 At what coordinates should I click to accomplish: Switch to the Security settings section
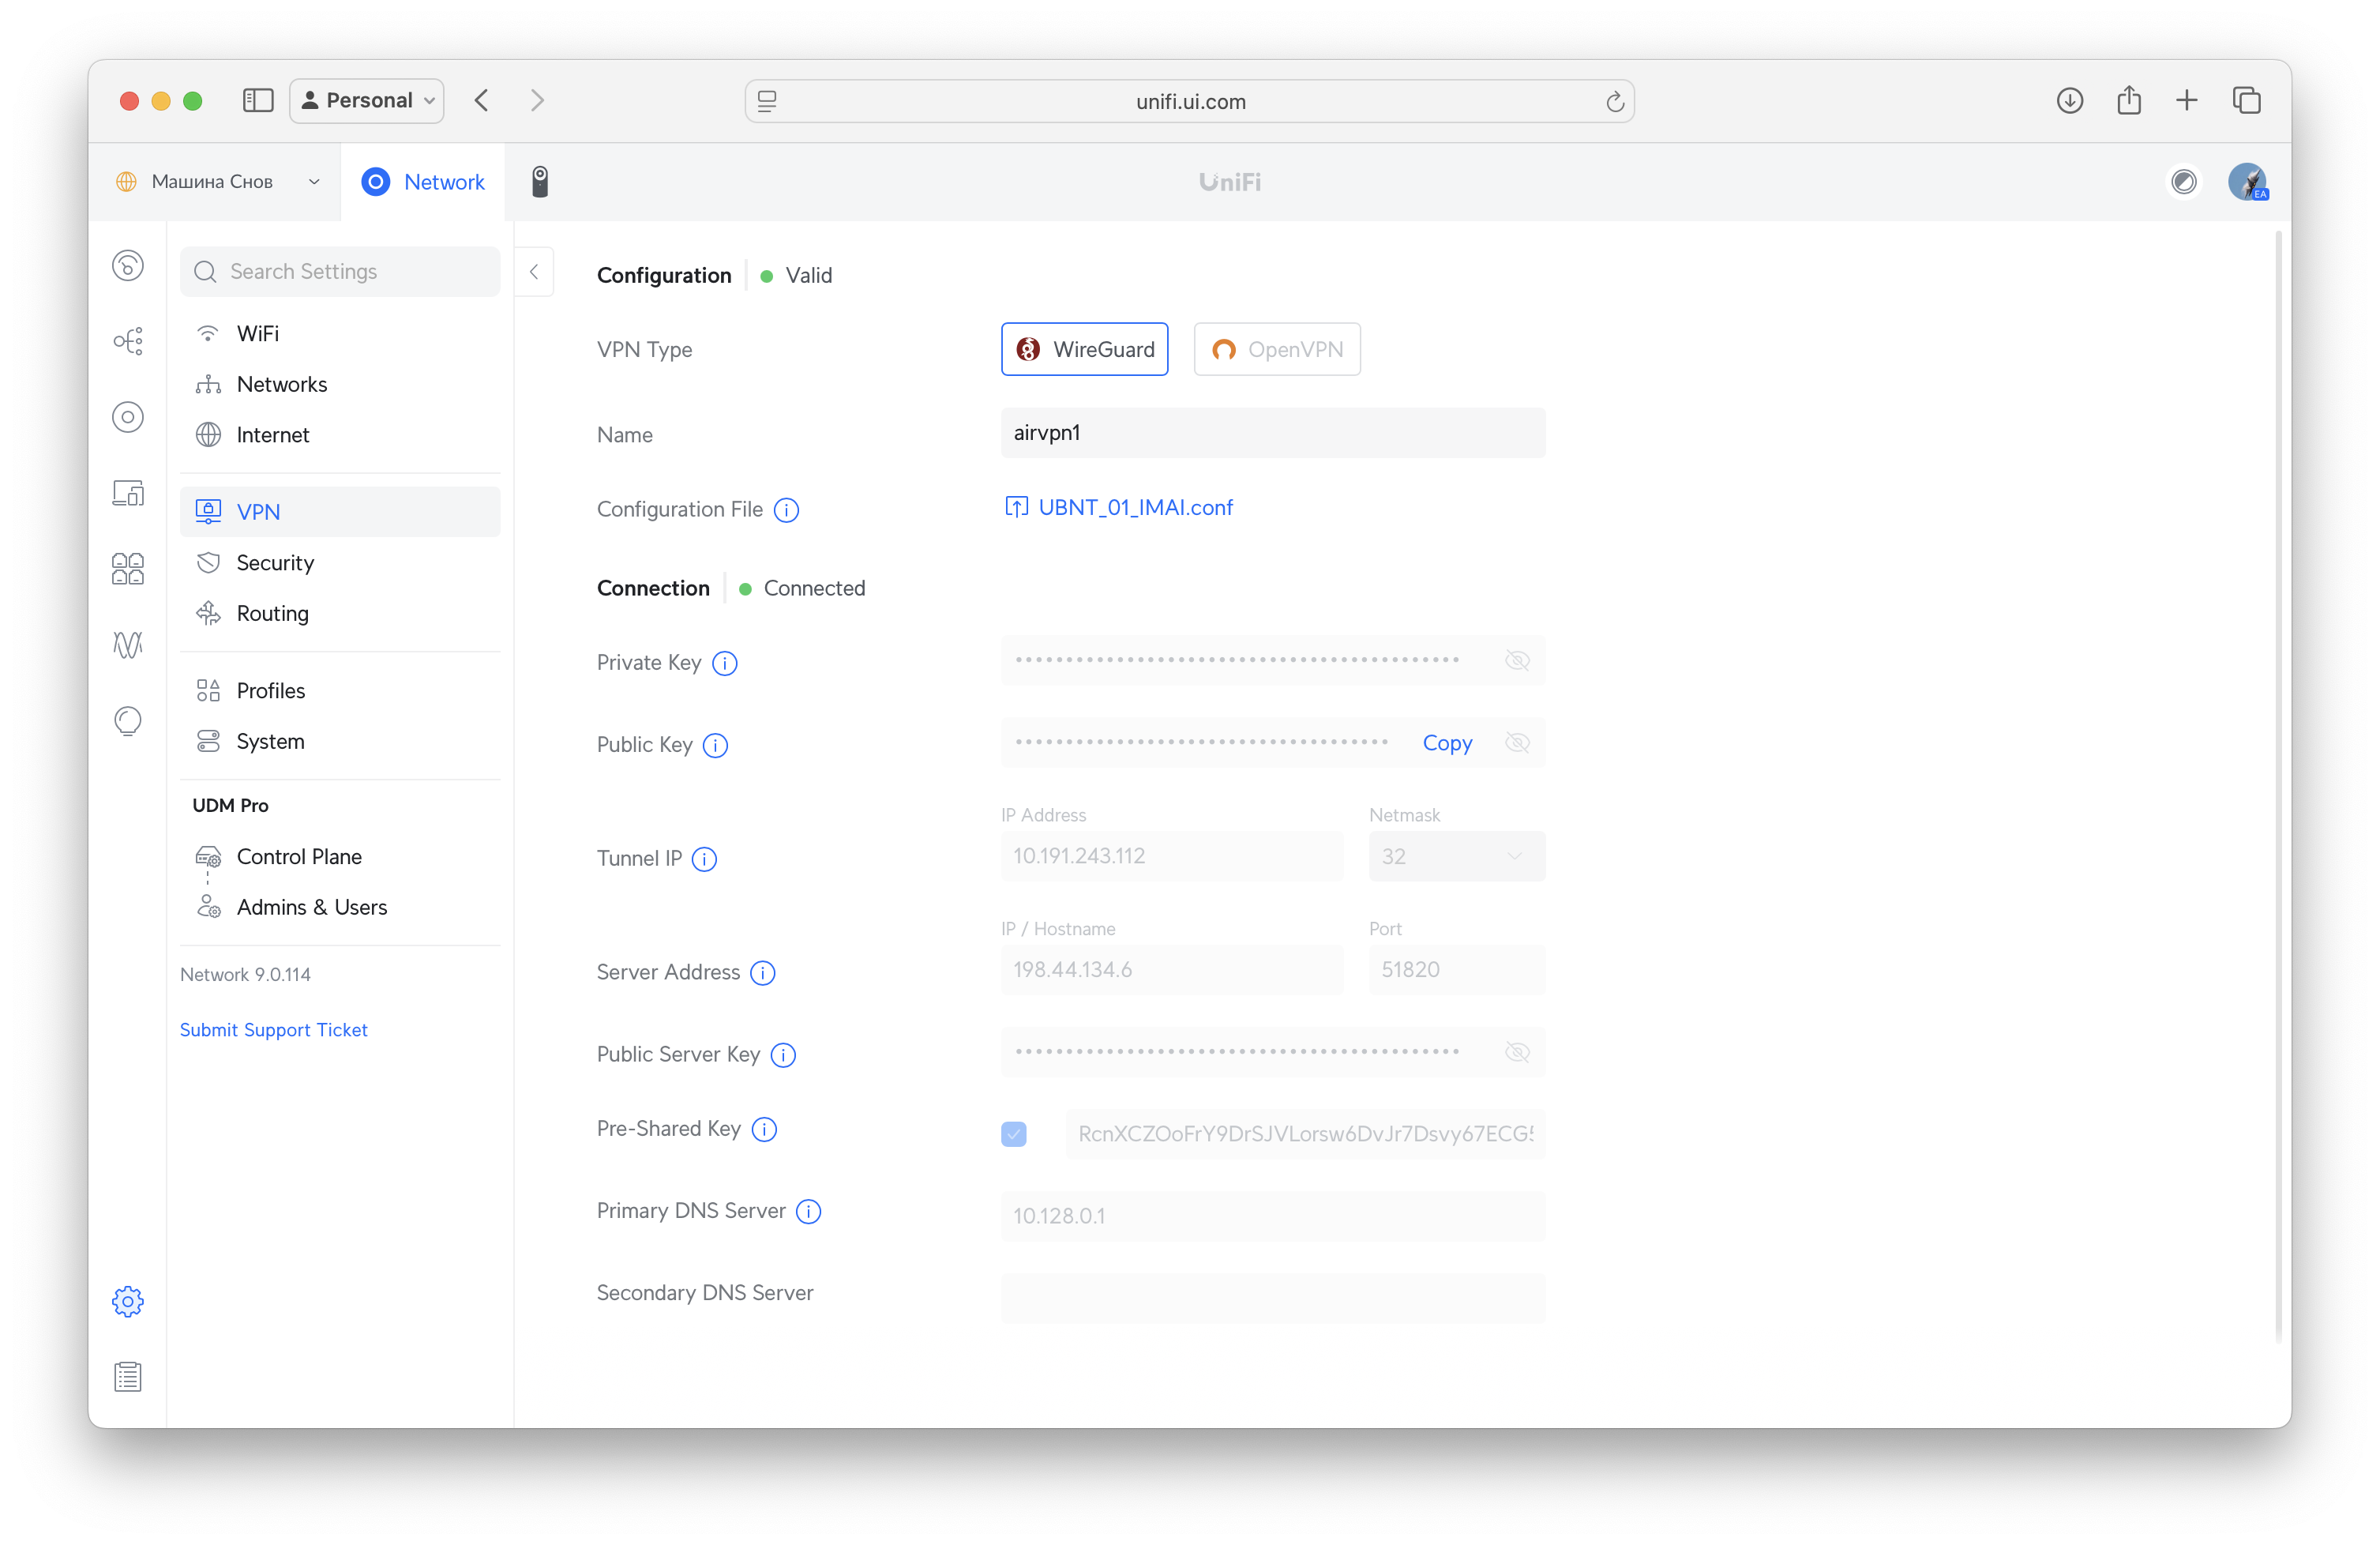[274, 562]
